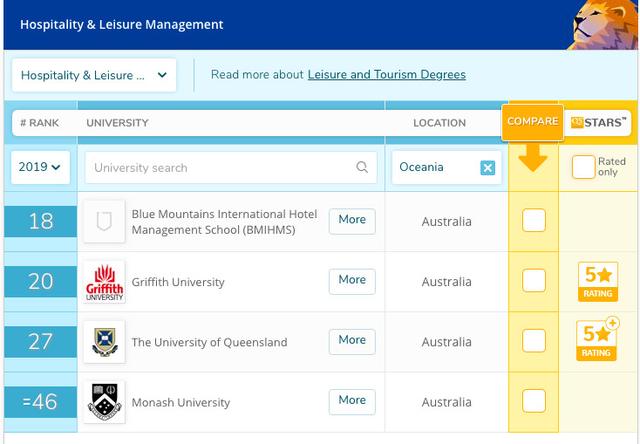Image resolution: width=640 pixels, height=444 pixels.
Task: Click rank 20 cell
Action: 41,281
